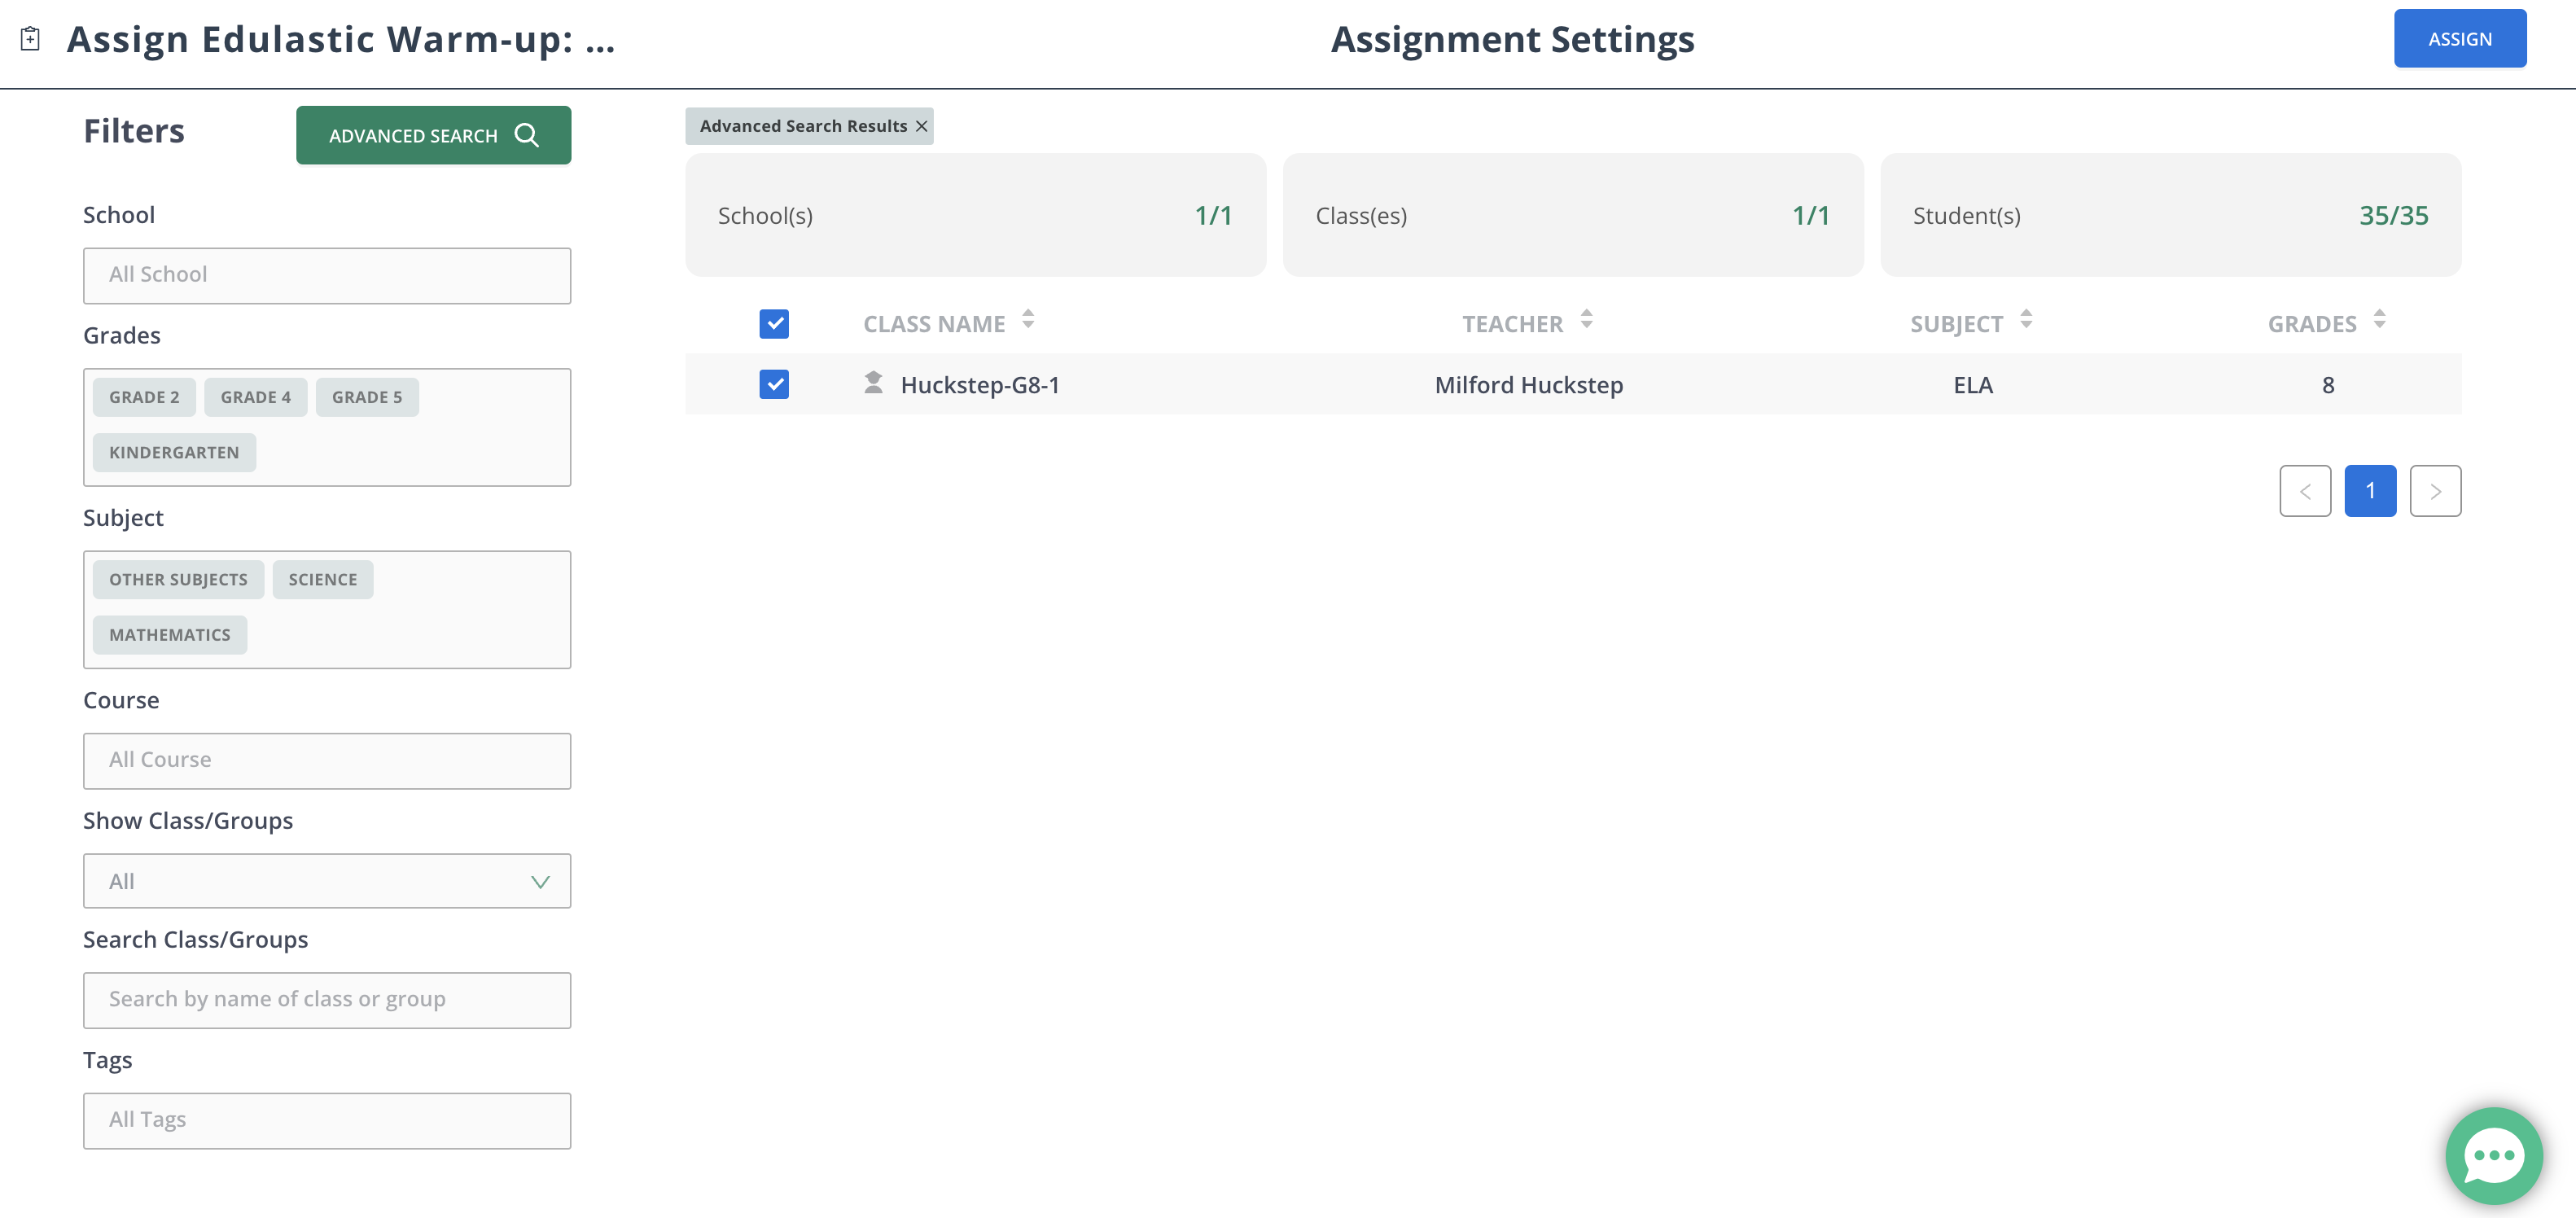
Task: Click the ASSIGN button
Action: click(2459, 38)
